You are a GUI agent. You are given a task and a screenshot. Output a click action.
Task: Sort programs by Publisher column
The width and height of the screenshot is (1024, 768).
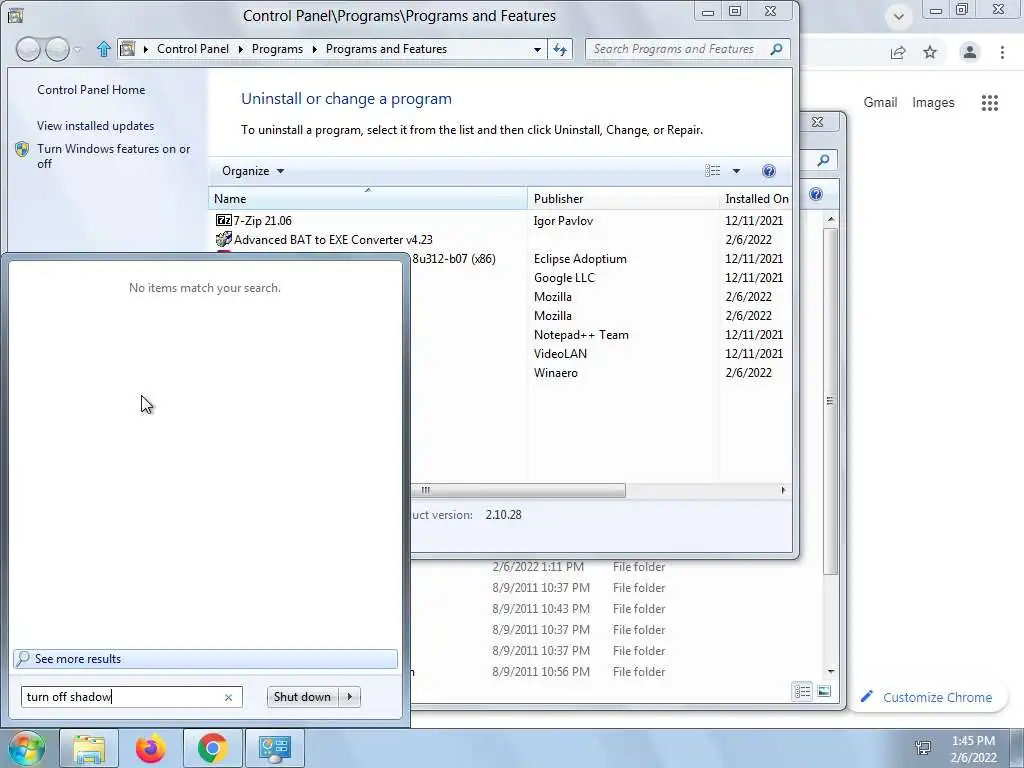pos(623,199)
